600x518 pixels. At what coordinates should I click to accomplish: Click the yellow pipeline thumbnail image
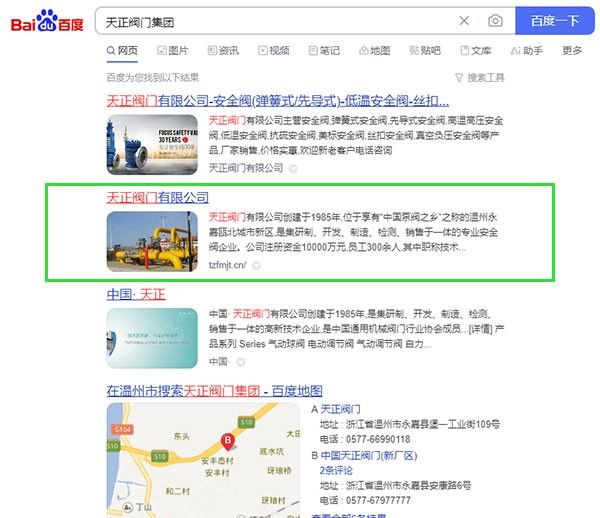[x=152, y=241]
